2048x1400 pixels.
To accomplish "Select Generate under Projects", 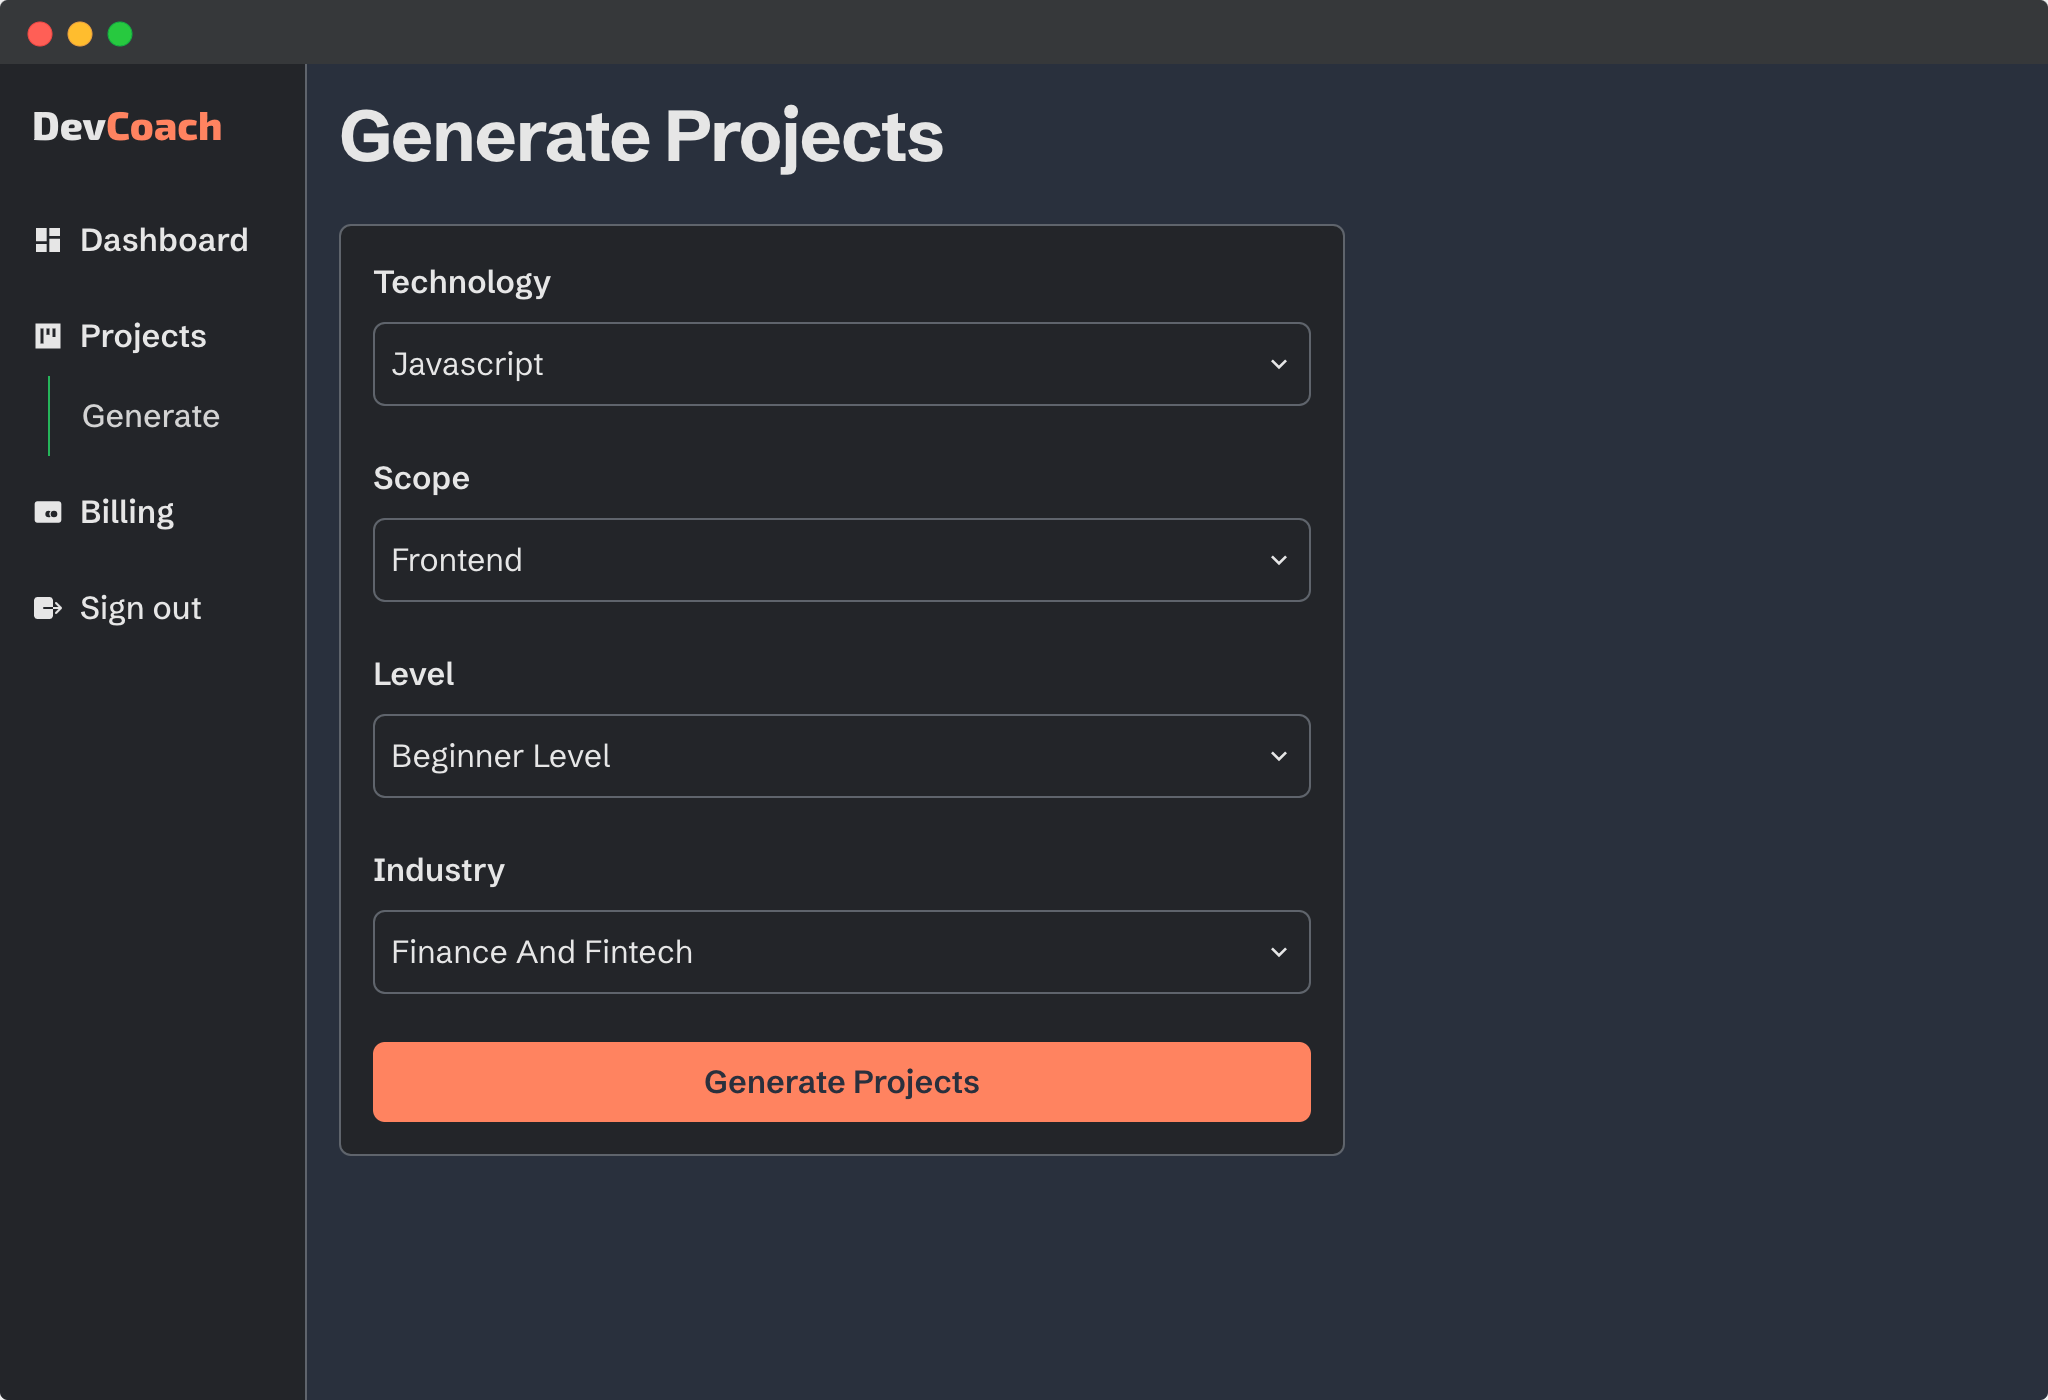I will click(150, 416).
